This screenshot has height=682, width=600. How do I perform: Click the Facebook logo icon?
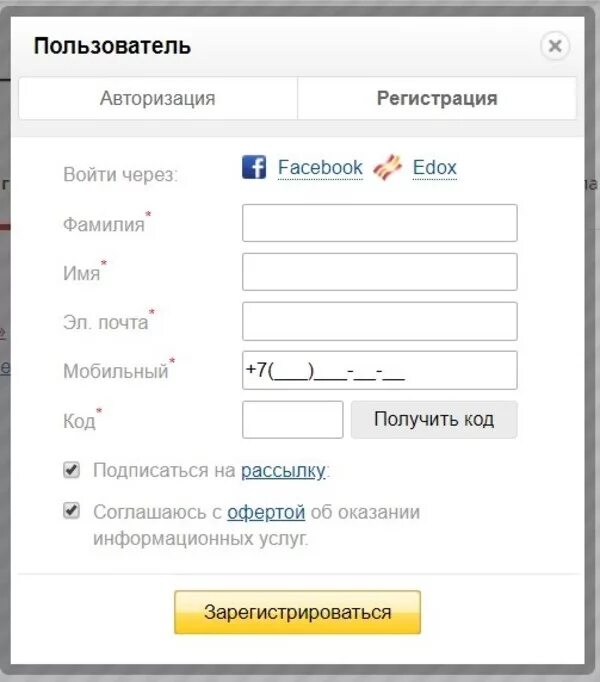tap(254, 167)
